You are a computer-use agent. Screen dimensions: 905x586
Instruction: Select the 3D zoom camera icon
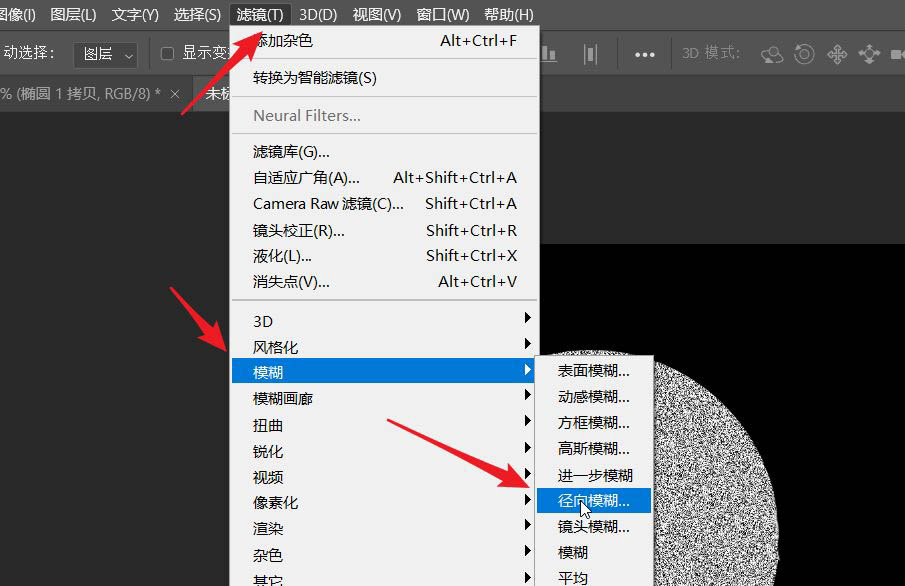click(897, 54)
